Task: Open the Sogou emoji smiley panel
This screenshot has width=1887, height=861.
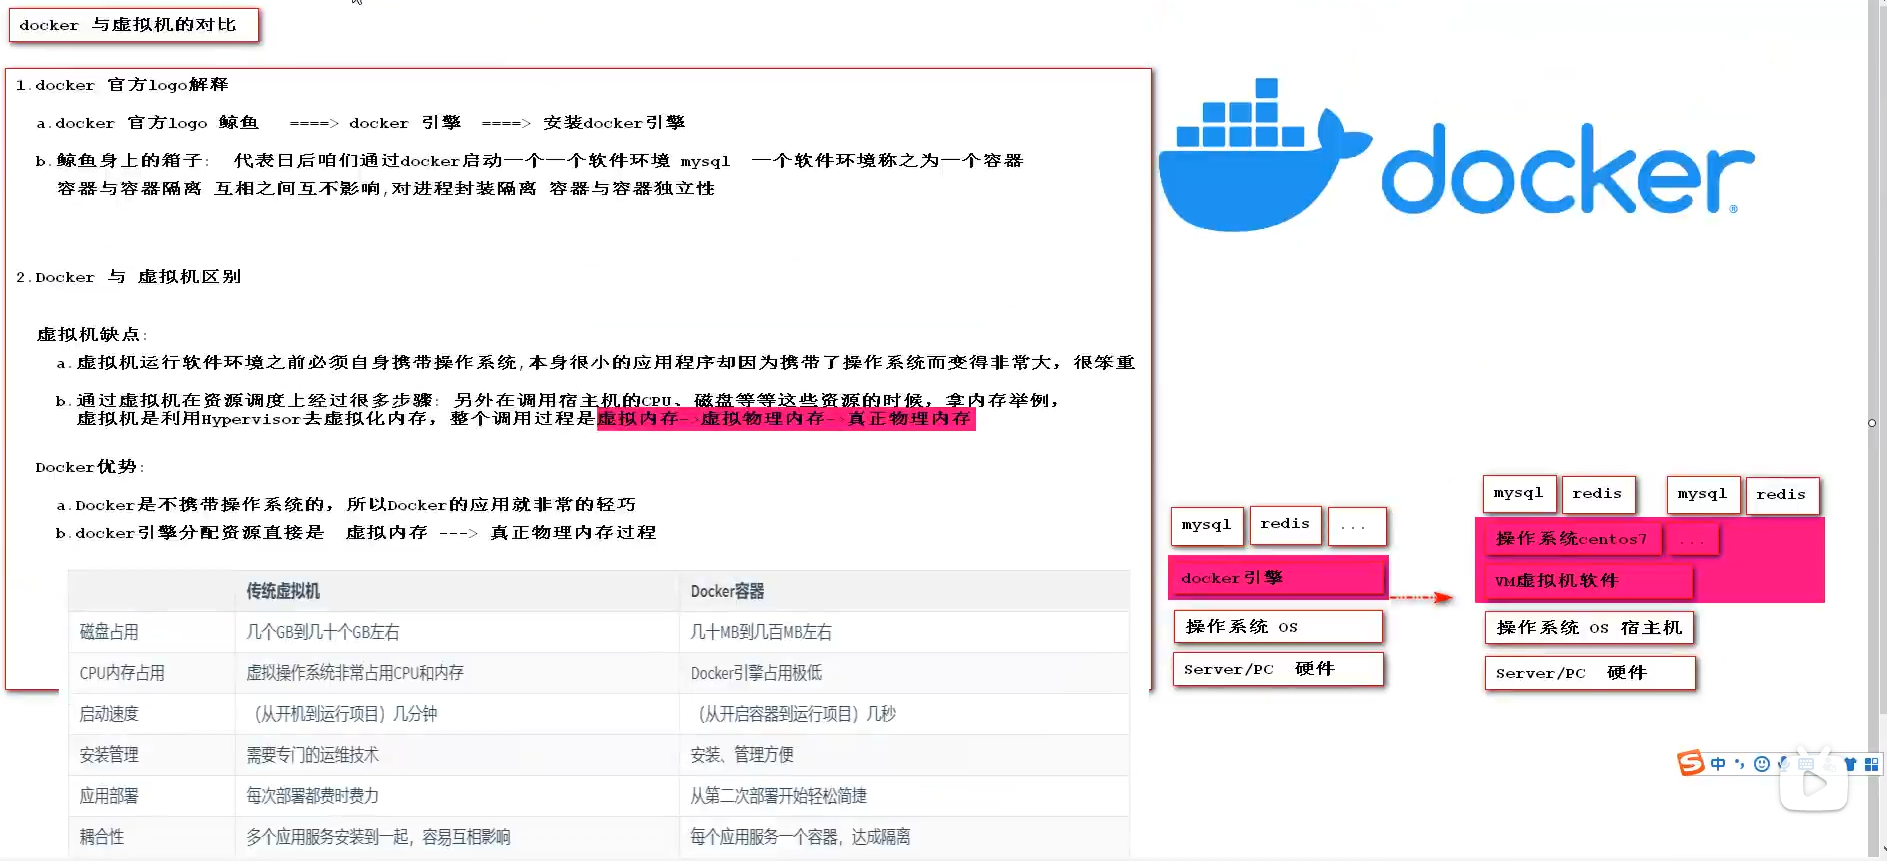Action: tap(1762, 764)
